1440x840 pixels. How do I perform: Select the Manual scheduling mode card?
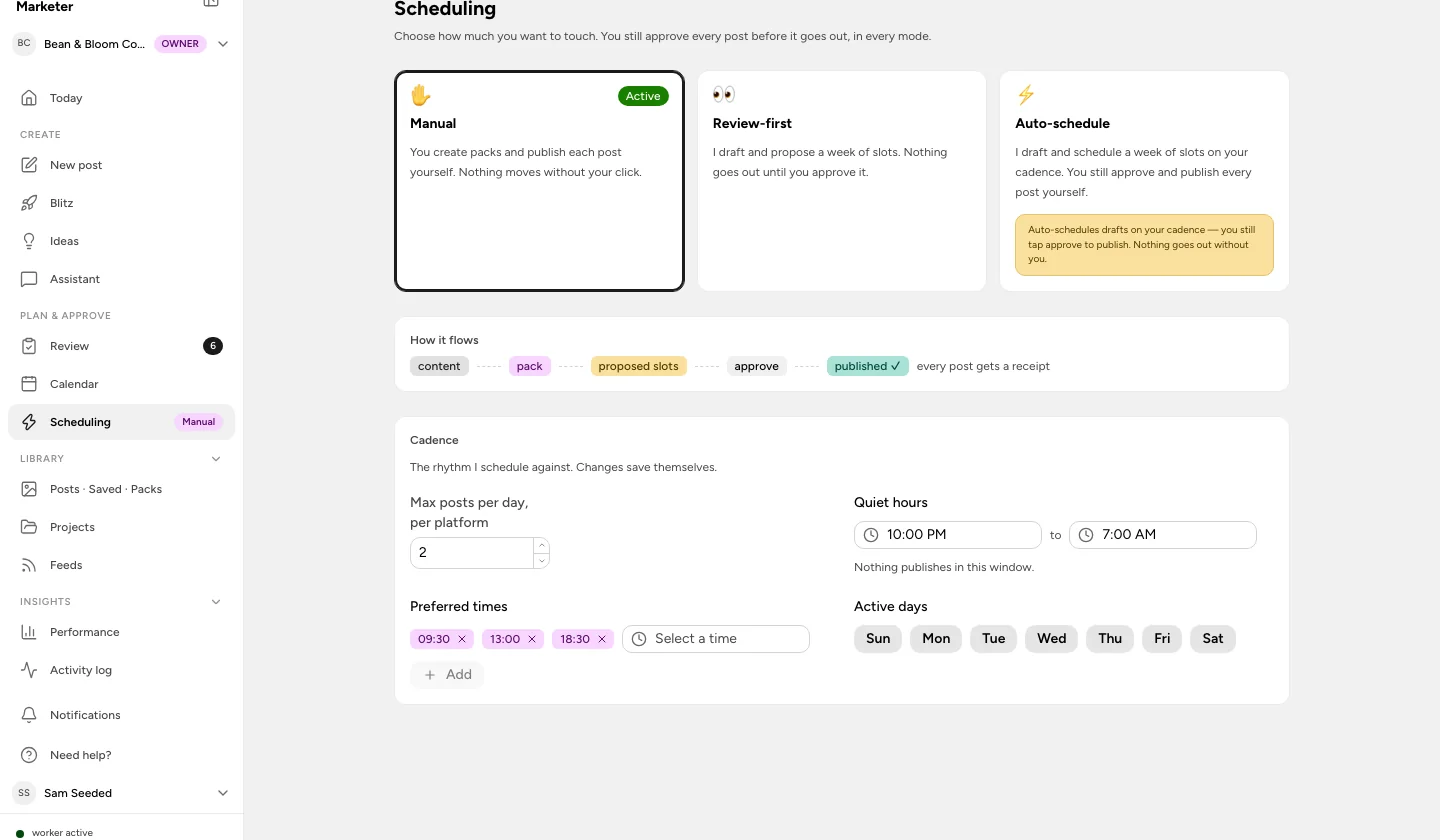(539, 181)
